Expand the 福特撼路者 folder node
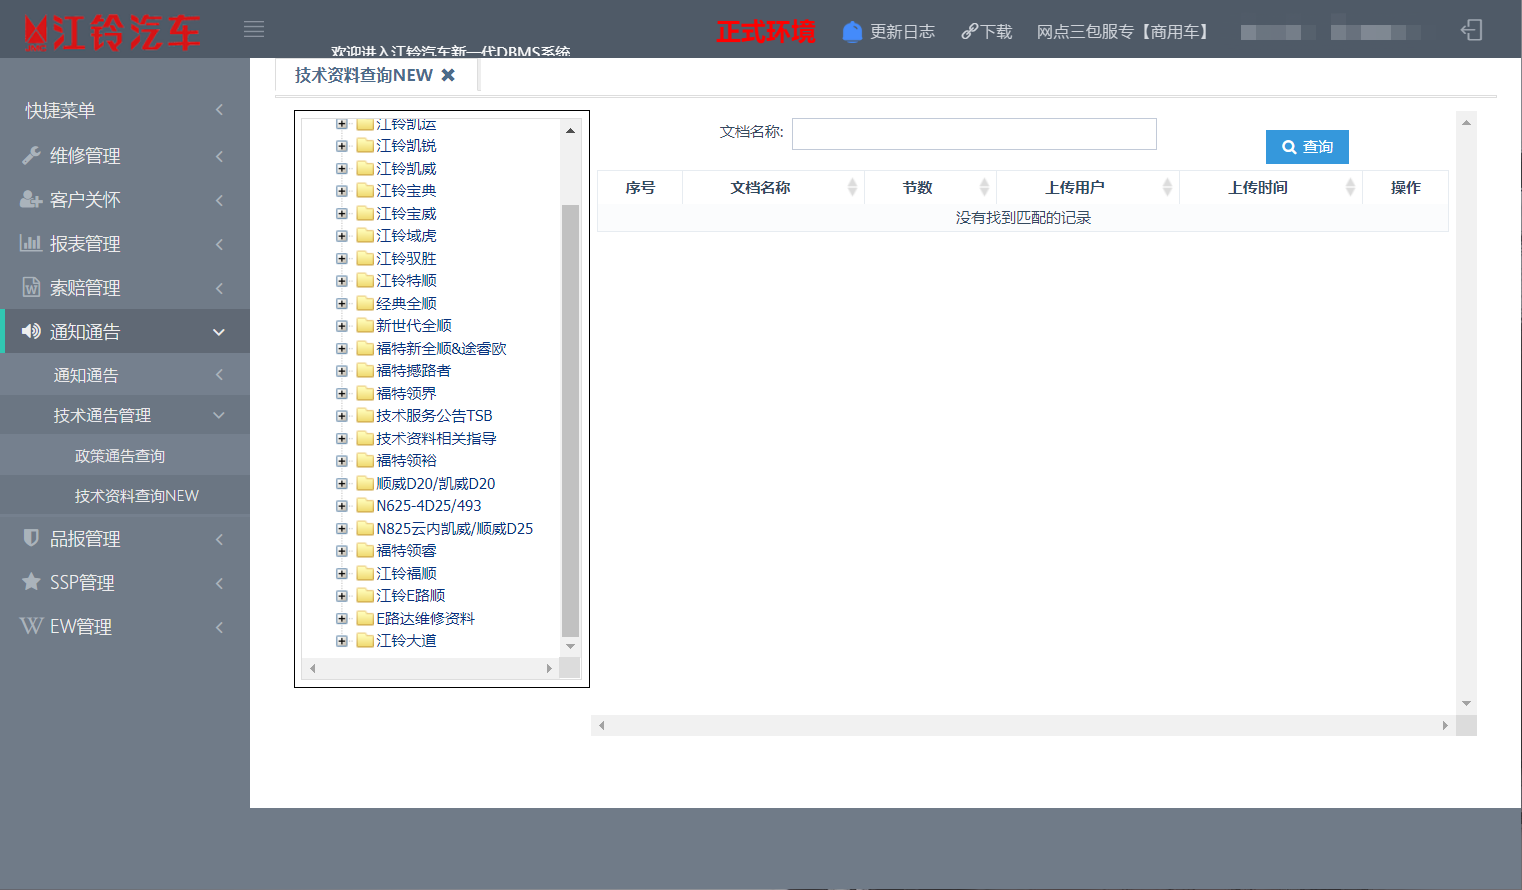 point(342,371)
